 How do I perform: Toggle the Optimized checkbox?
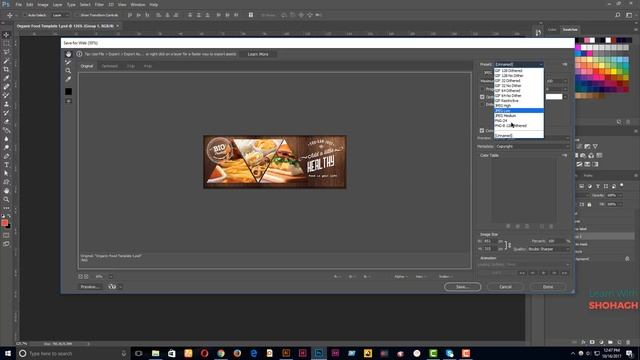coord(482,97)
